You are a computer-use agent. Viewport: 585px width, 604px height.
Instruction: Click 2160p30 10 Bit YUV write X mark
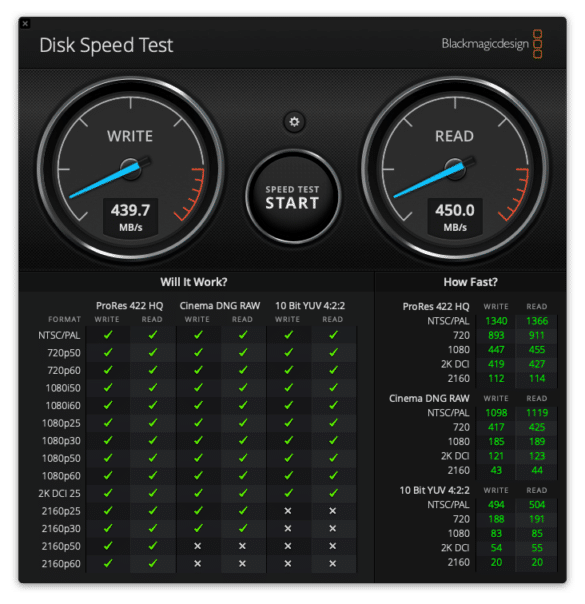click(288, 528)
